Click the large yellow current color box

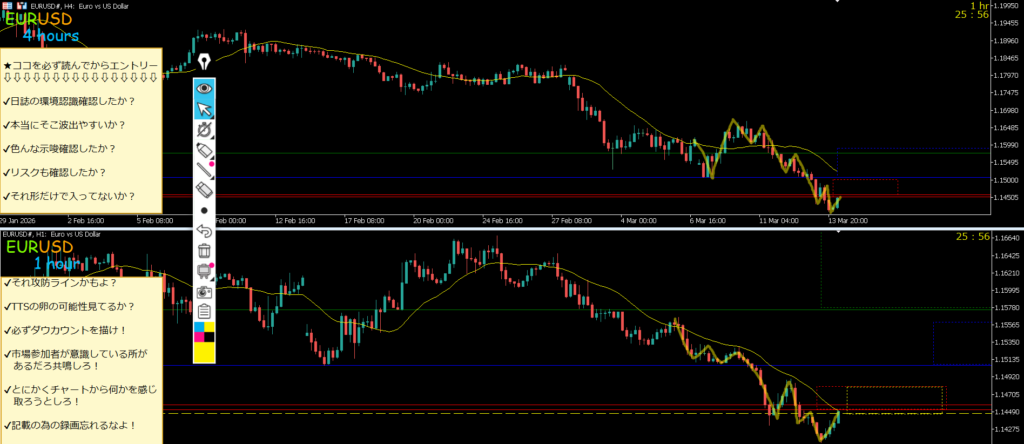pyautogui.click(x=205, y=352)
